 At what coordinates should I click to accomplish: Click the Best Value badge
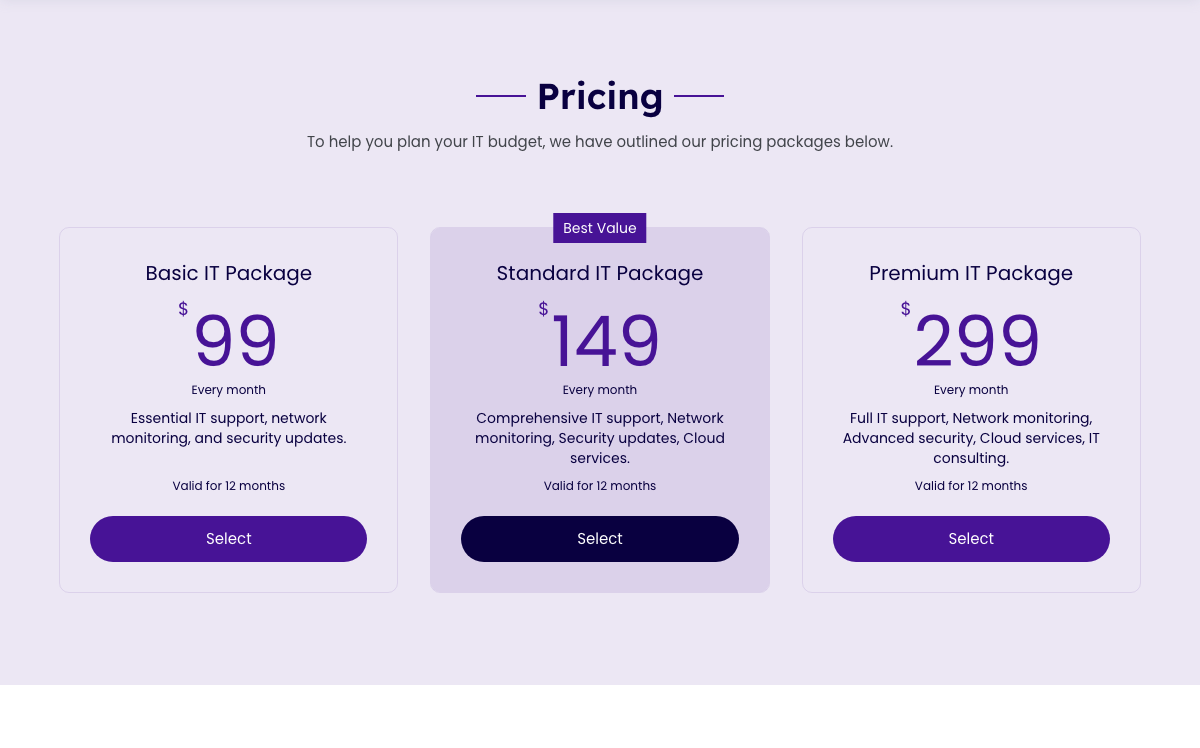pos(599,227)
